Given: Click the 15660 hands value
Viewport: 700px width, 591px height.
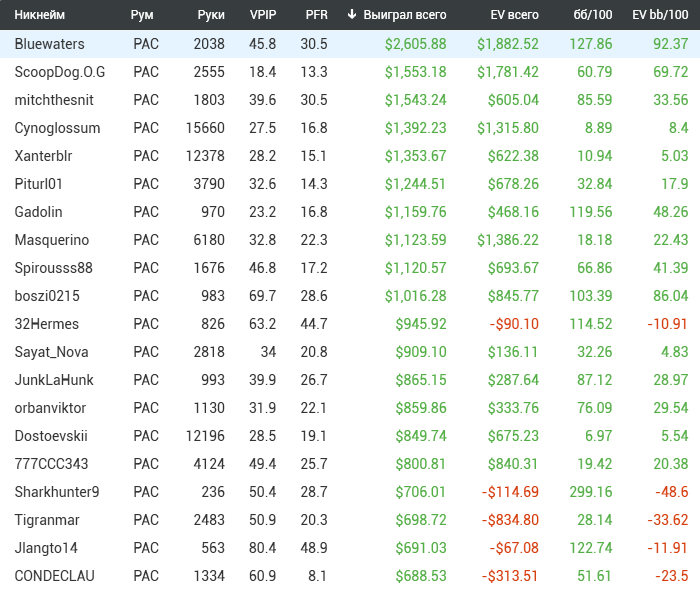Looking at the screenshot, I should 205,128.
